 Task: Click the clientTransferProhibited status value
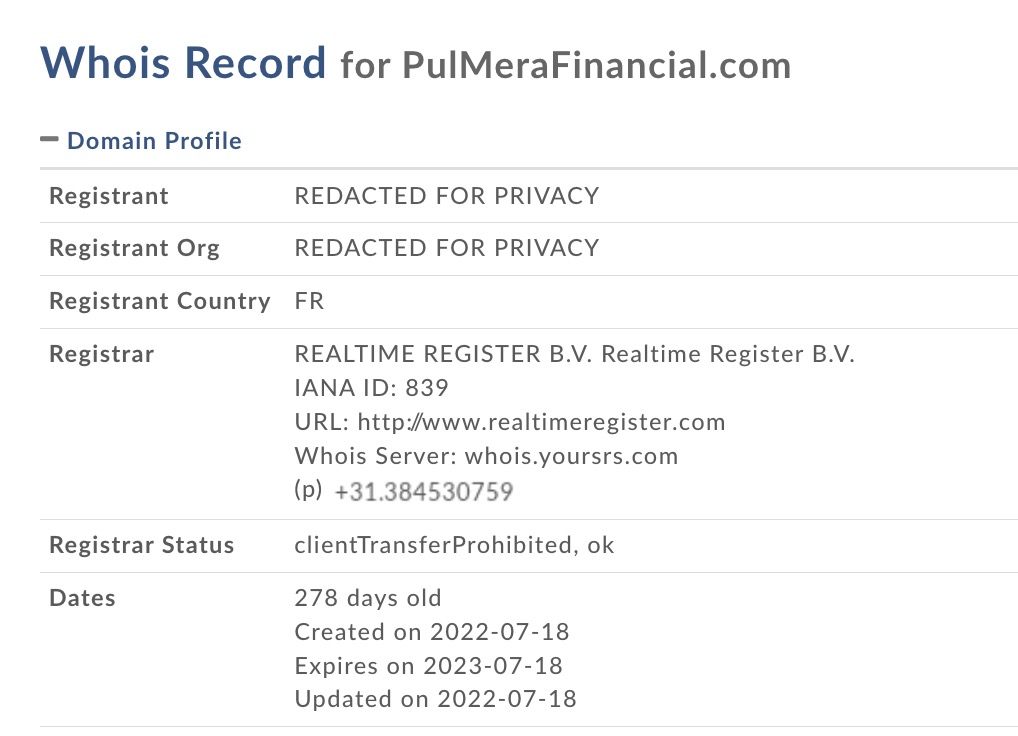434,545
